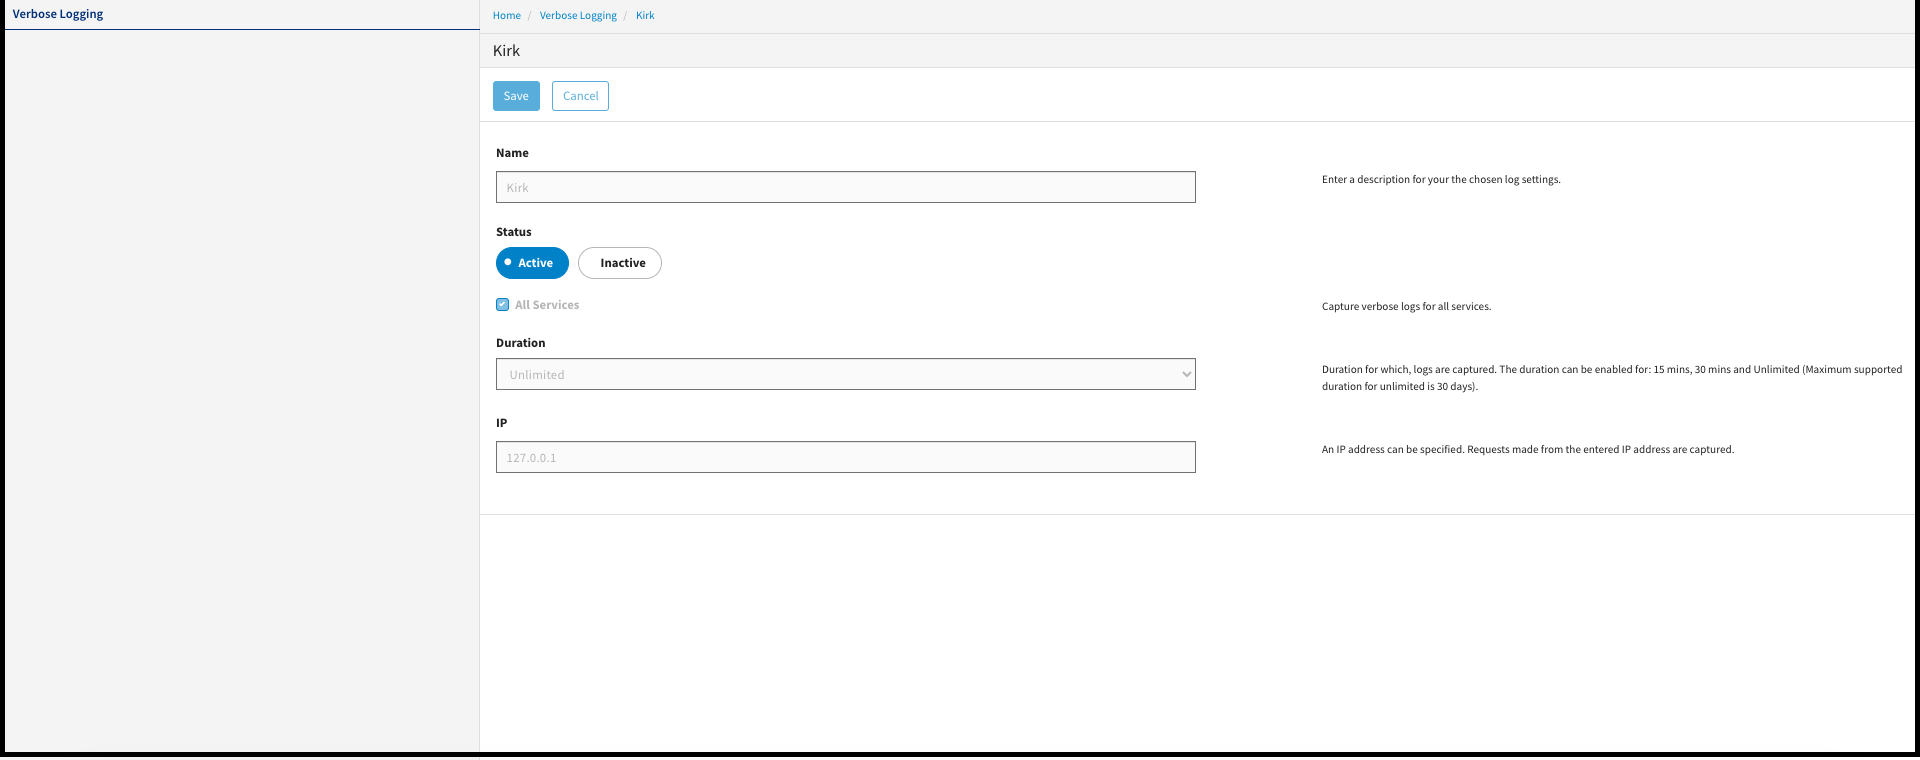The height and width of the screenshot is (760, 1920).
Task: Click the radio dot inside the Active button
Action: (x=508, y=262)
